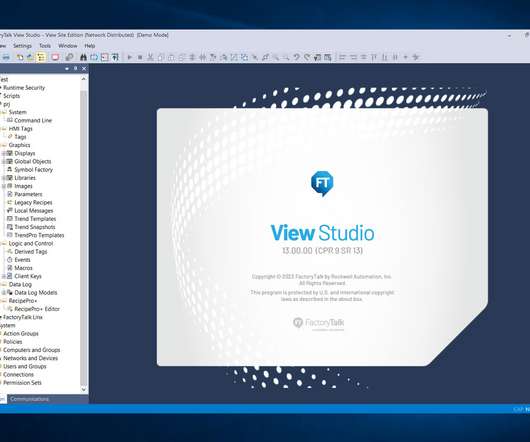Click the Local Messages icon in the tree
The image size is (530, 442).
10,211
